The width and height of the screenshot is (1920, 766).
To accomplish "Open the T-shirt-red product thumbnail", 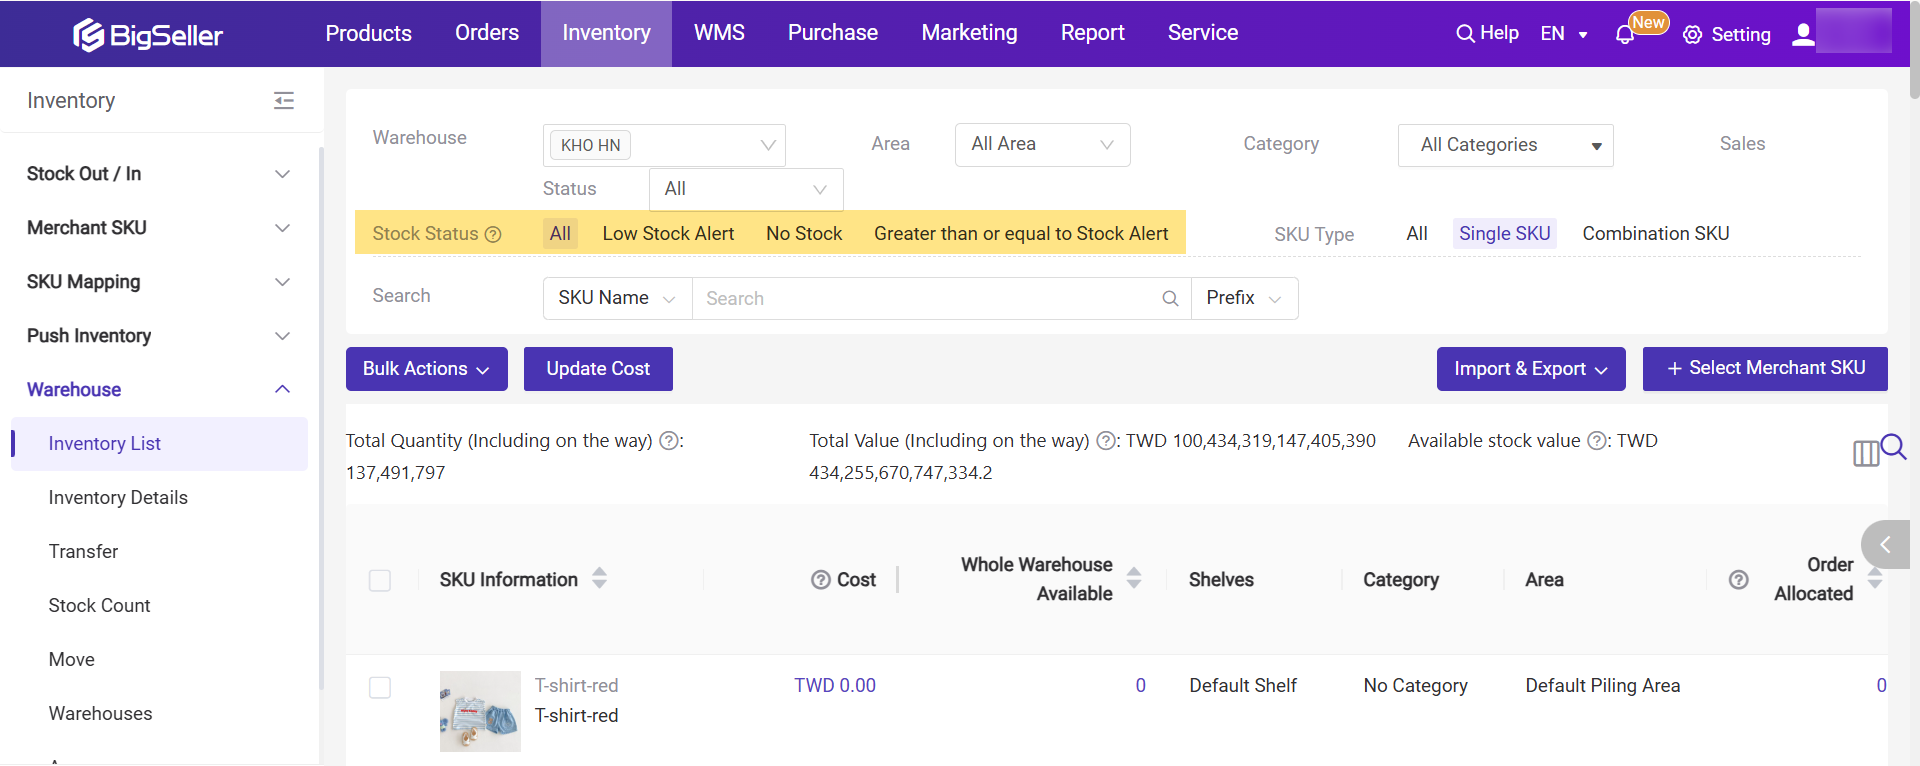I will (x=480, y=711).
